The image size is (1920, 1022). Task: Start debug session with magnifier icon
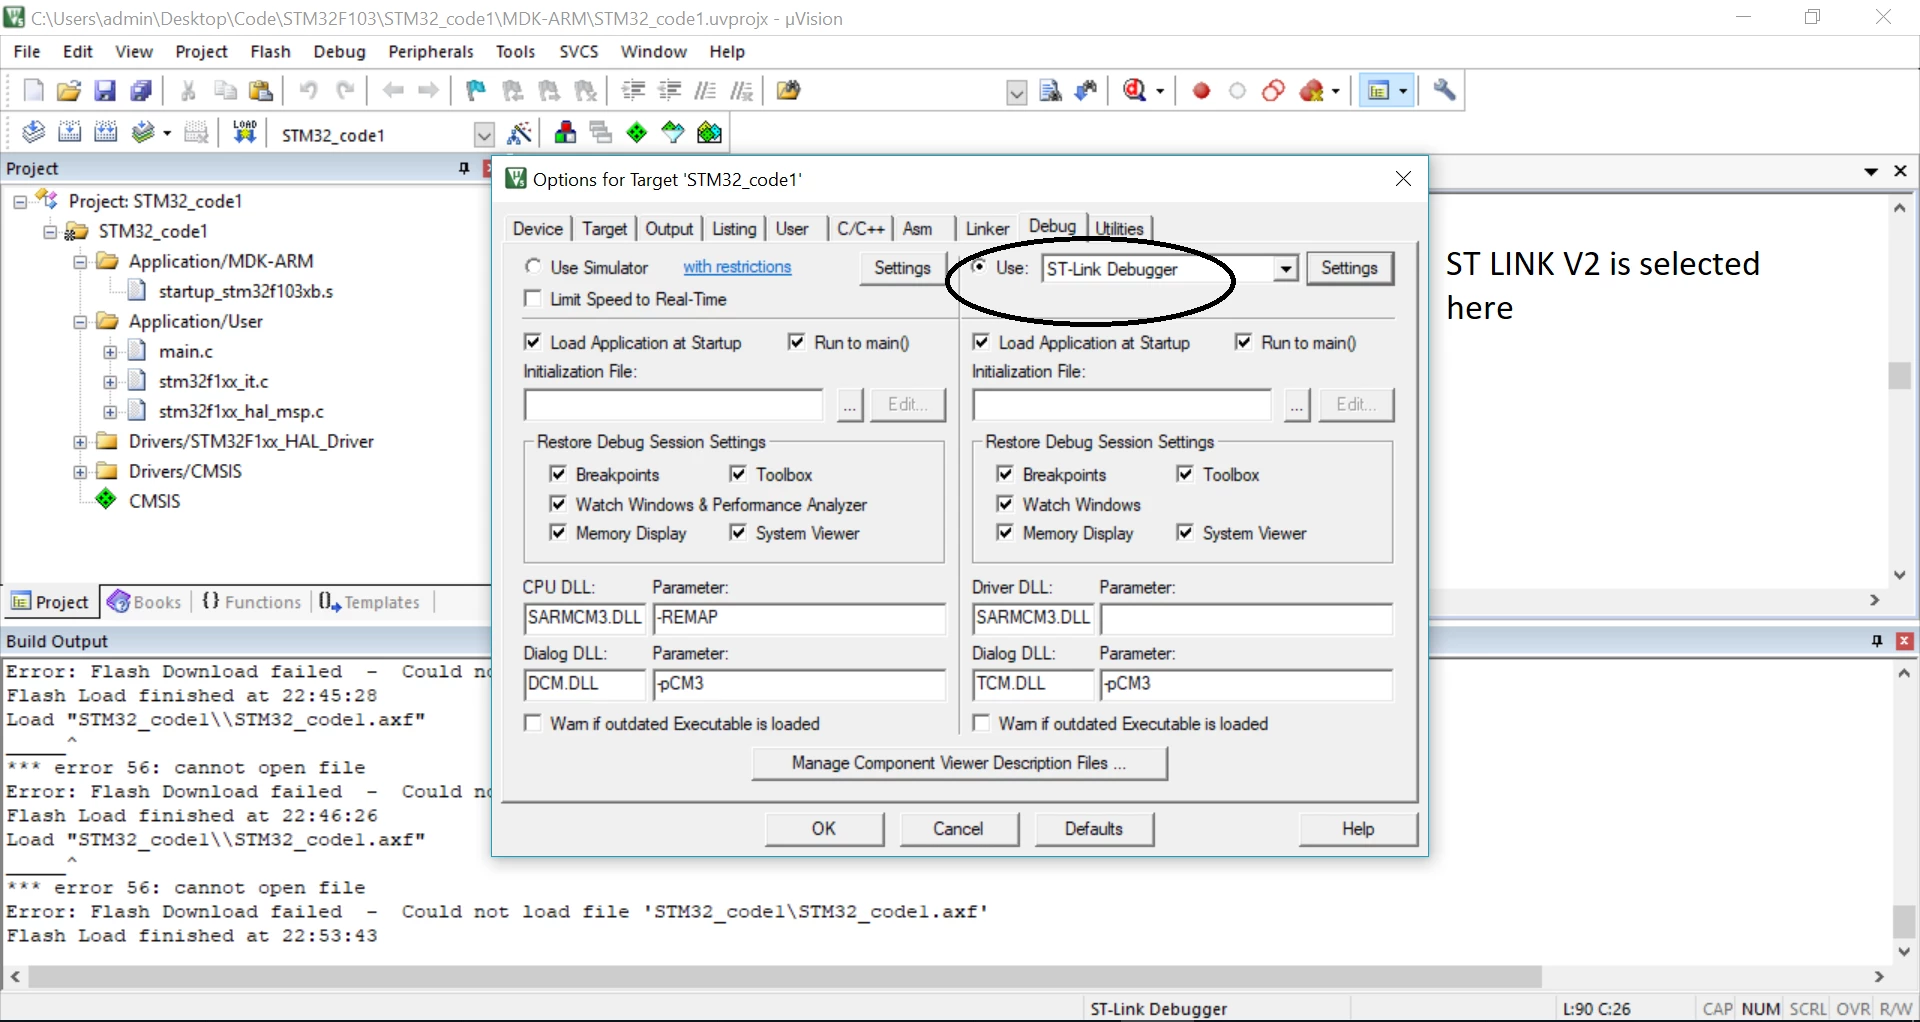(1135, 91)
